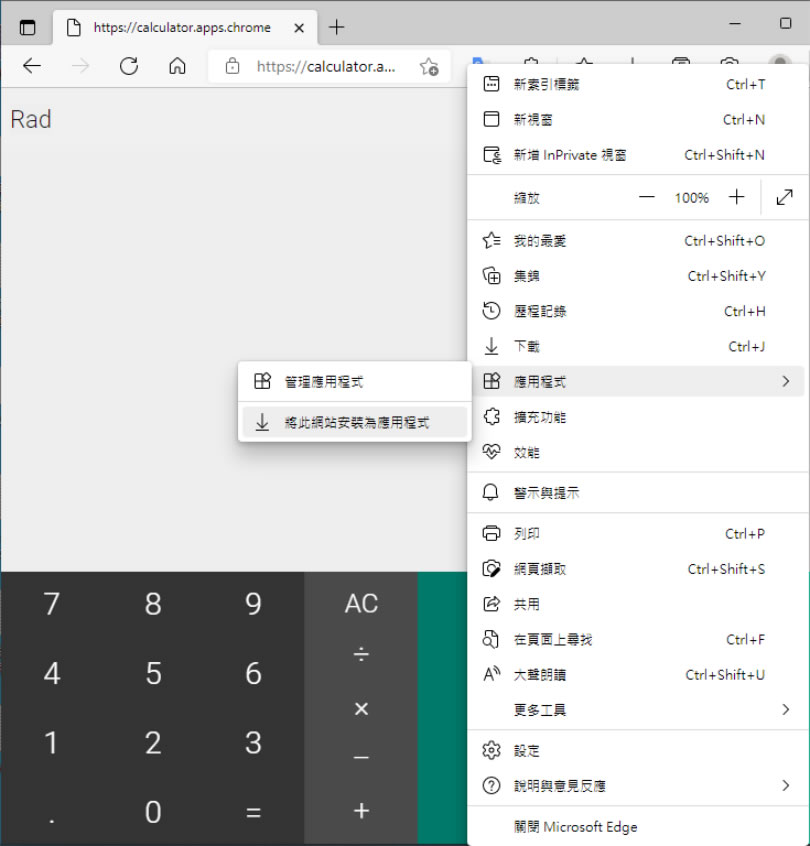Close the calculator.apps.chrome tab
Image resolution: width=810 pixels, height=846 pixels.
click(x=298, y=28)
